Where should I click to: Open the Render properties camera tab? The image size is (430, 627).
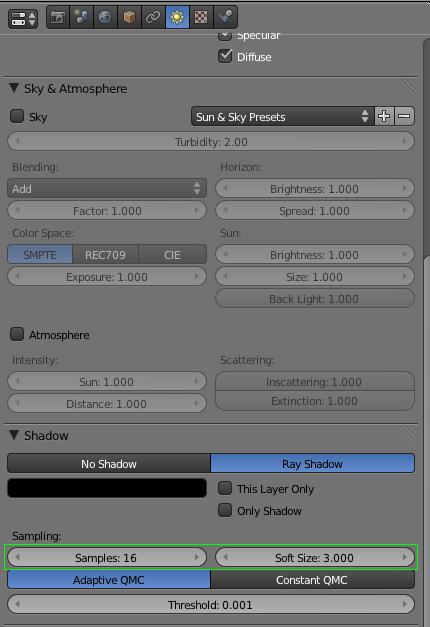pyautogui.click(x=58, y=17)
